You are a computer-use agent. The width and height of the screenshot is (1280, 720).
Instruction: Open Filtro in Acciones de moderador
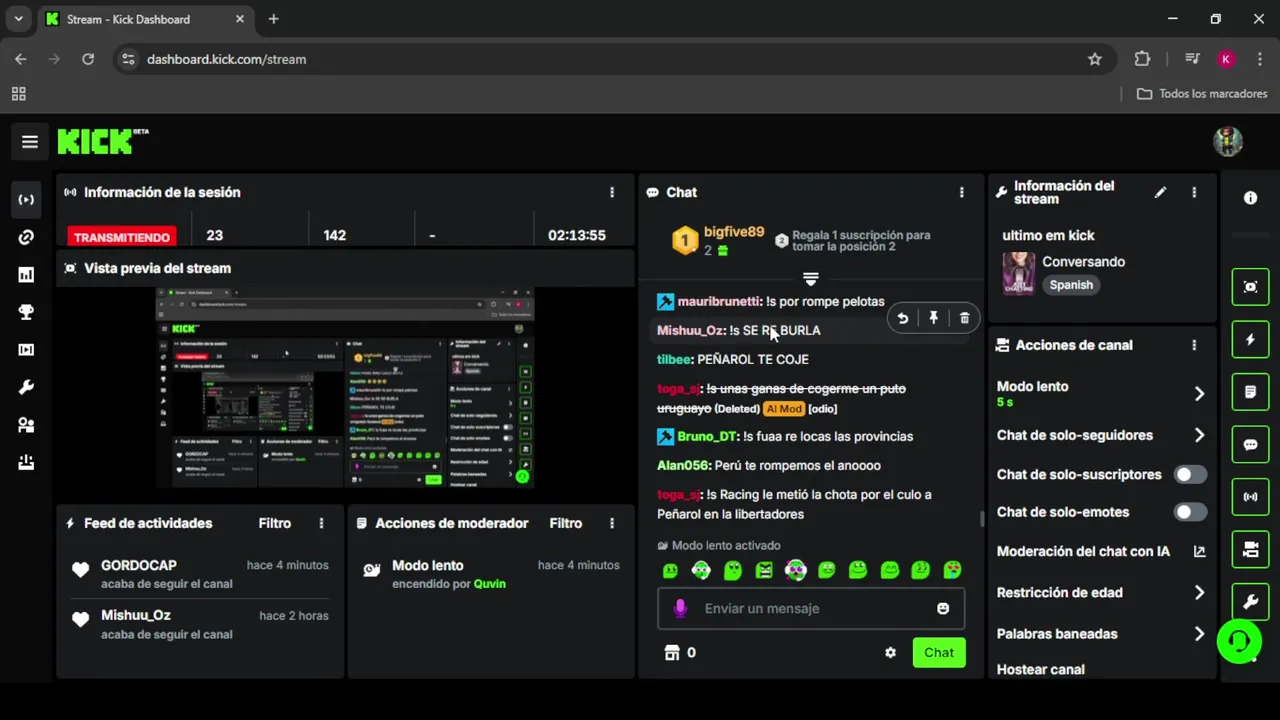click(x=566, y=523)
